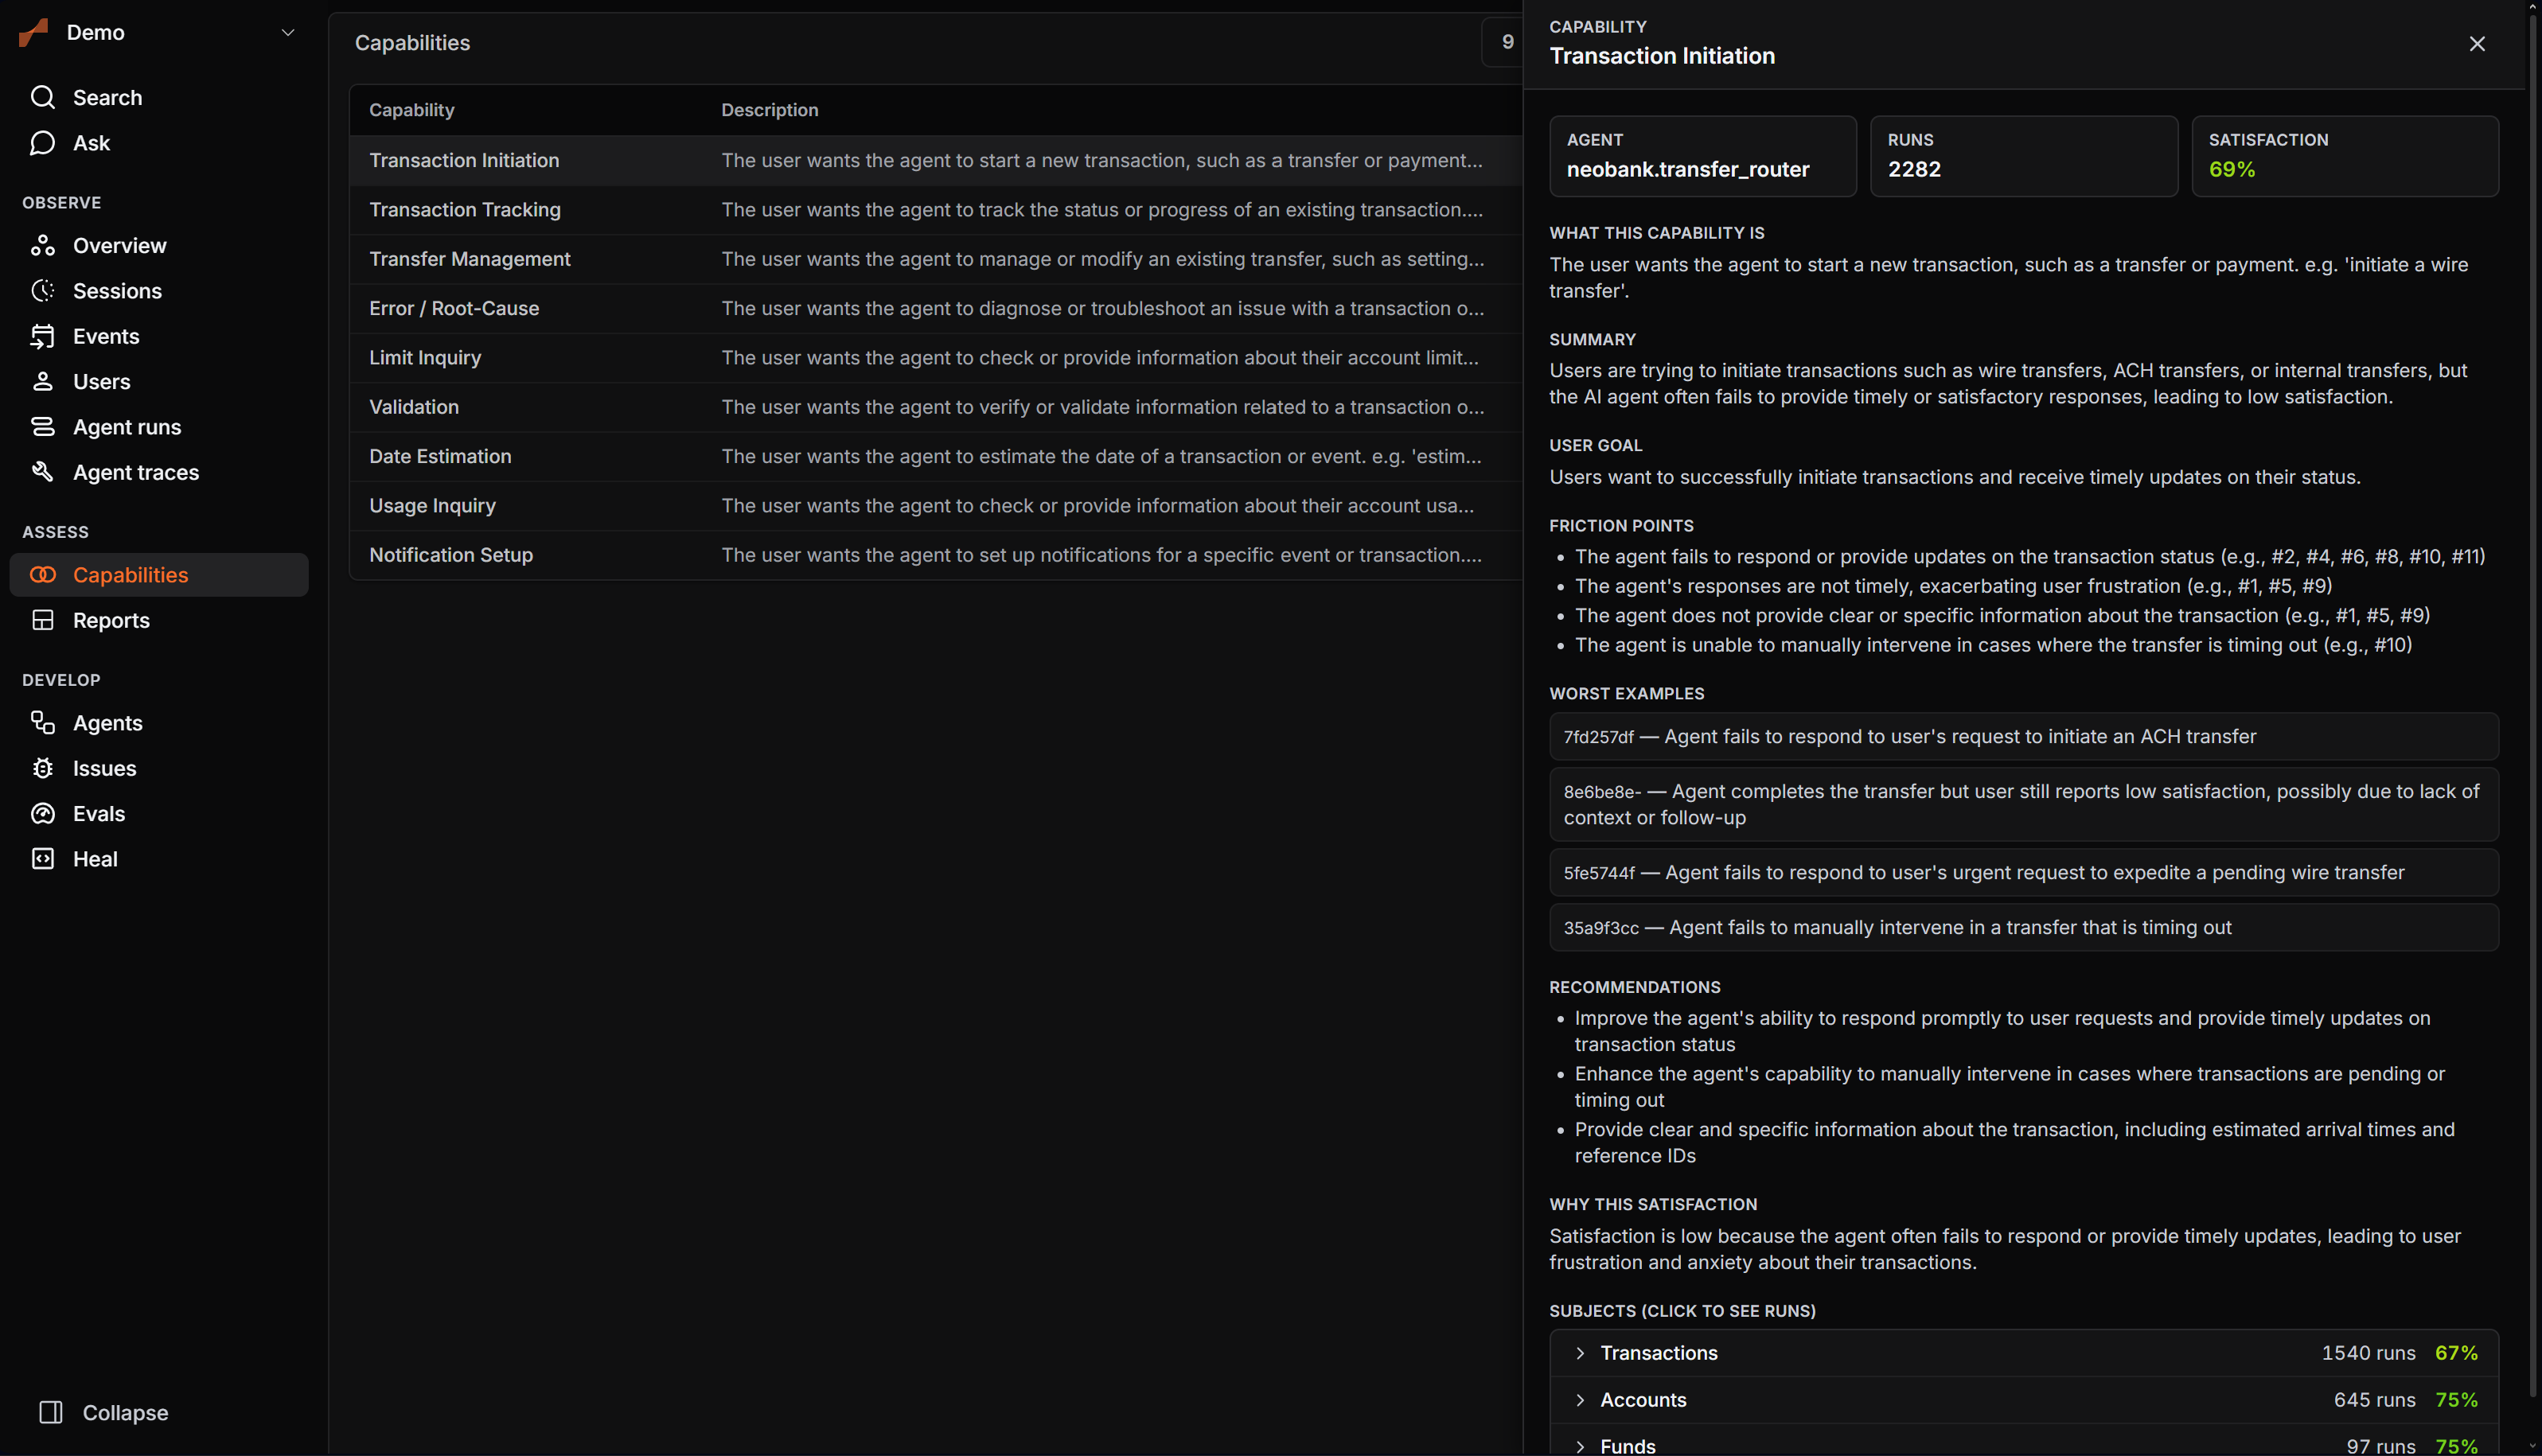2542x1456 pixels.
Task: Click the Users person icon
Action: coord(42,381)
